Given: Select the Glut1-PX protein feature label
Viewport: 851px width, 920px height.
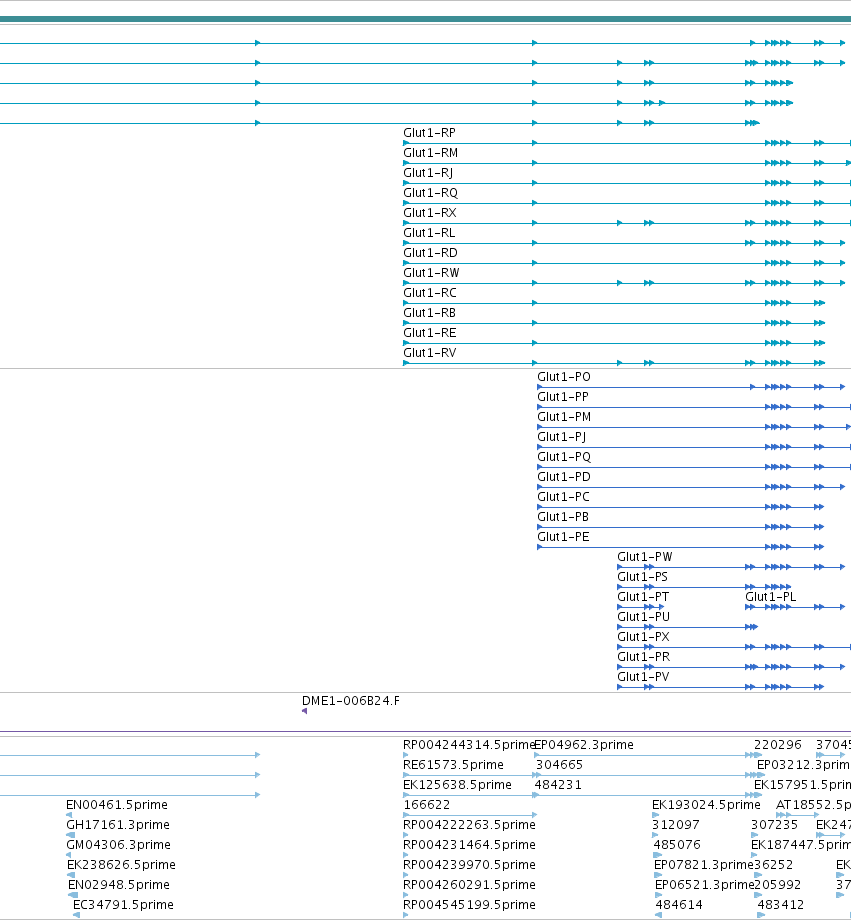Looking at the screenshot, I should click(643, 637).
